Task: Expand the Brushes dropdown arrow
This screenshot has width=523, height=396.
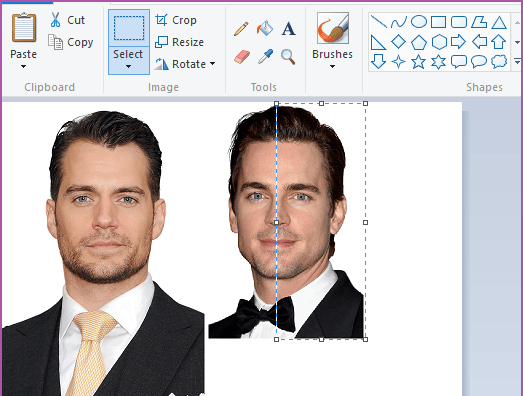Action: pos(332,66)
